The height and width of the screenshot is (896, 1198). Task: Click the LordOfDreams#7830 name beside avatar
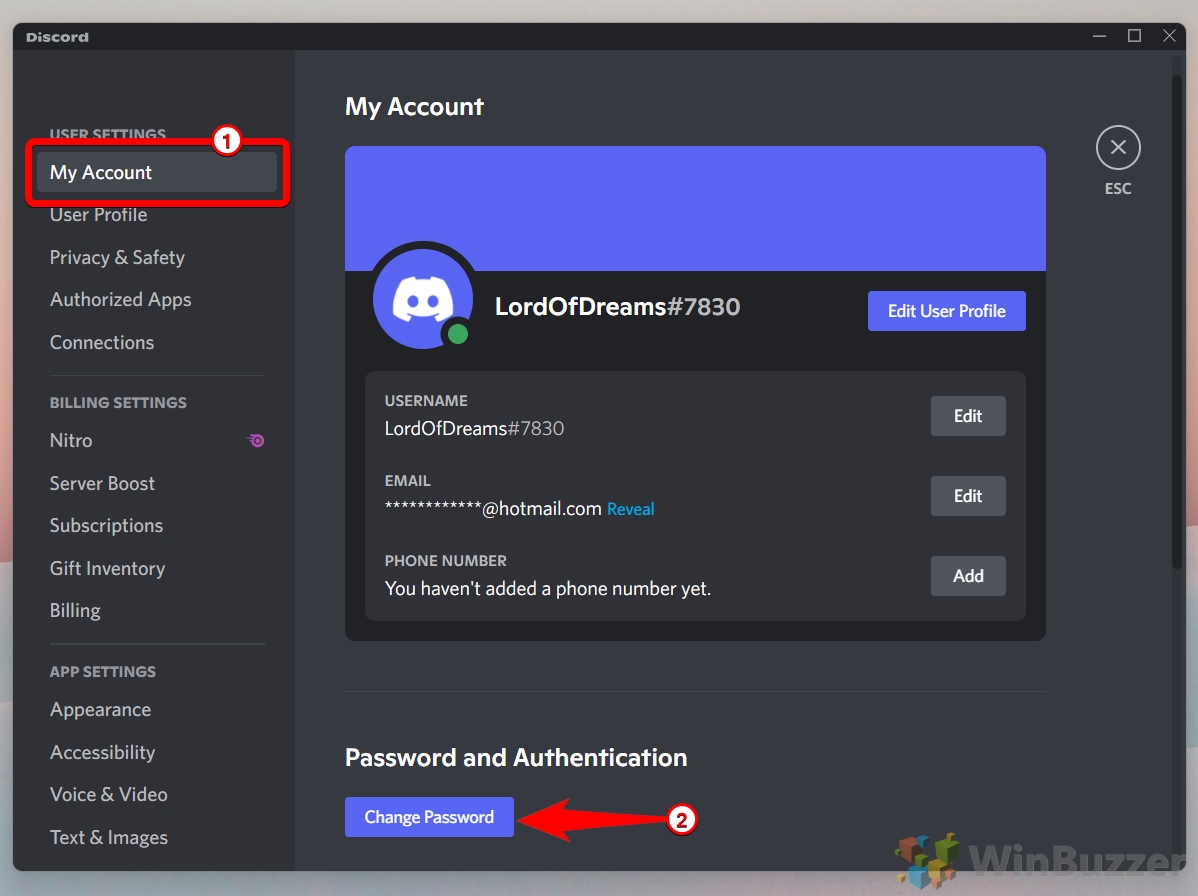point(617,307)
